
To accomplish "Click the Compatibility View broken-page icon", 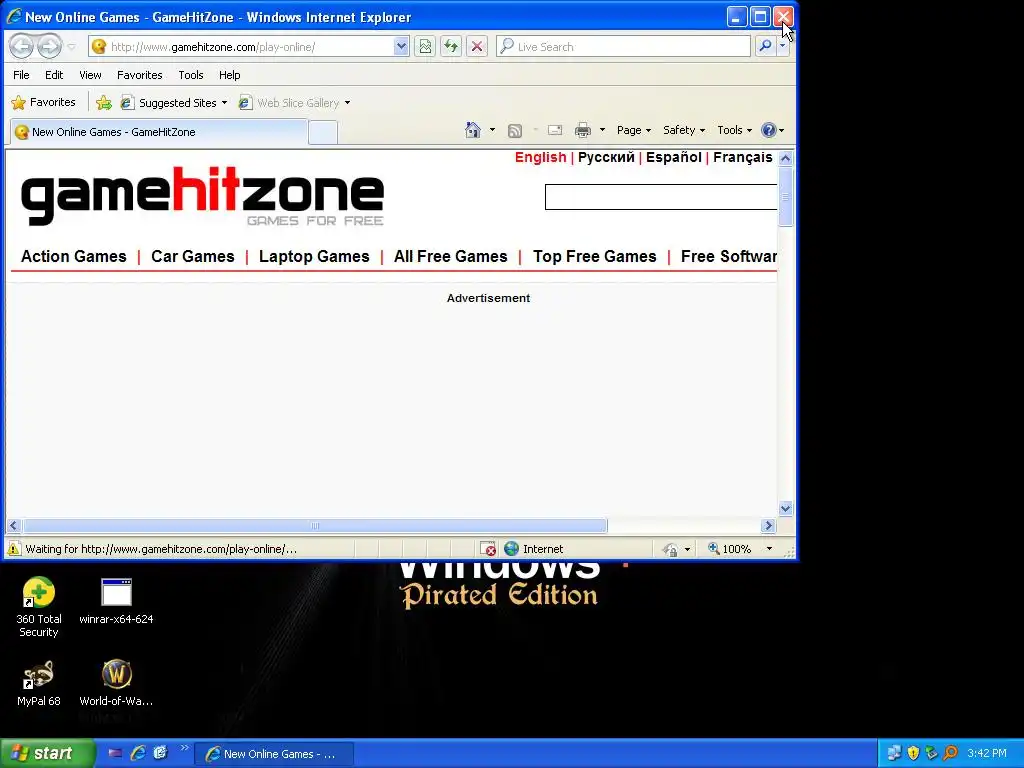I will tap(425, 46).
